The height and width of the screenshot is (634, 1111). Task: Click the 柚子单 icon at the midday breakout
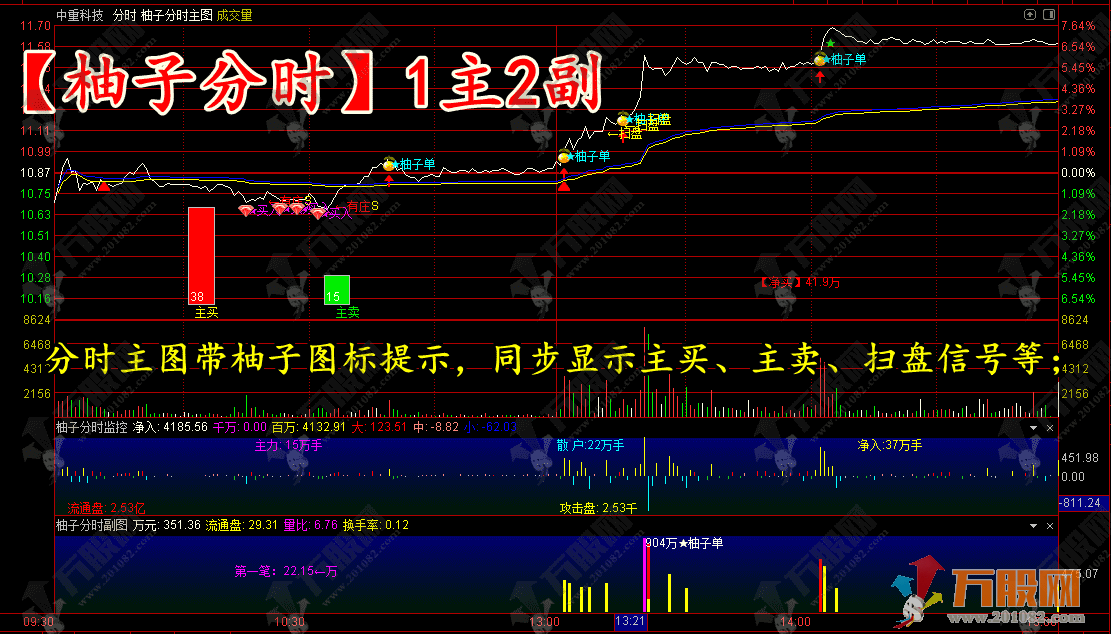point(564,156)
